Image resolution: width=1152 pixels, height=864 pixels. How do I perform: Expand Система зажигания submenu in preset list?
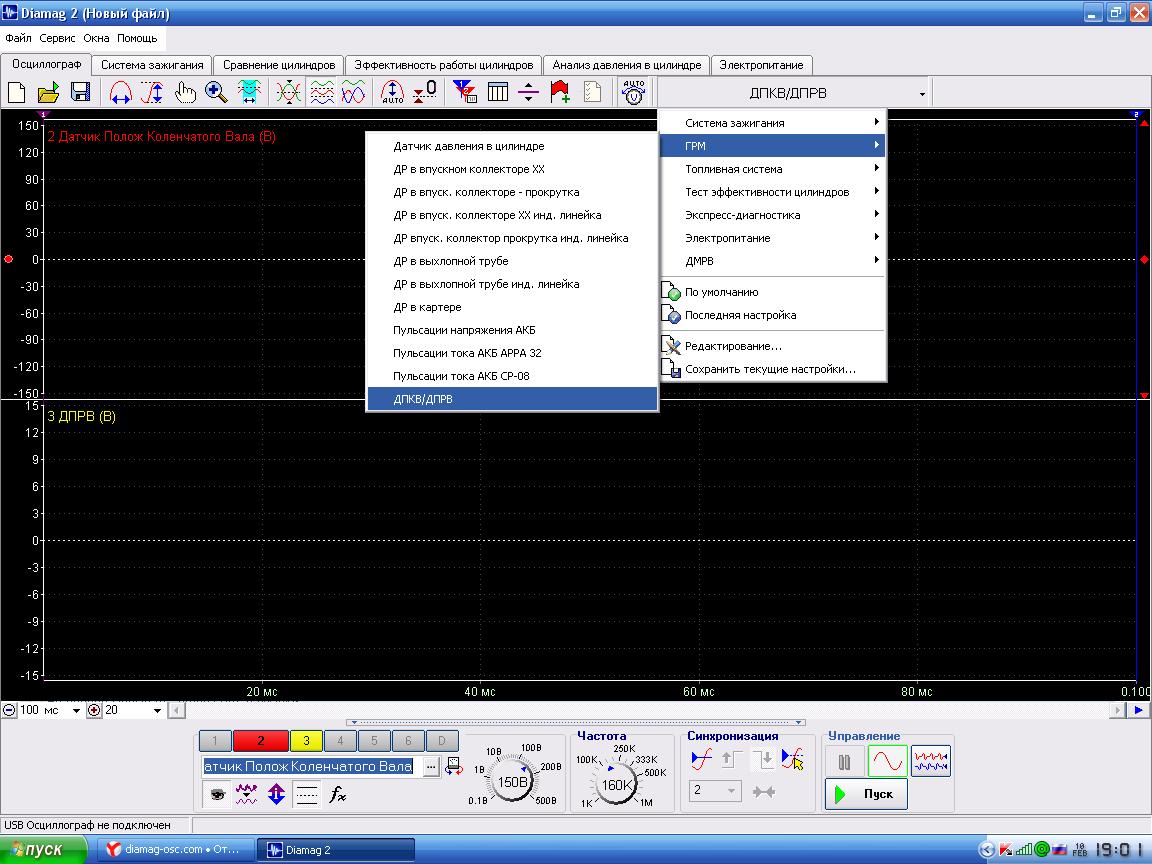coord(773,123)
